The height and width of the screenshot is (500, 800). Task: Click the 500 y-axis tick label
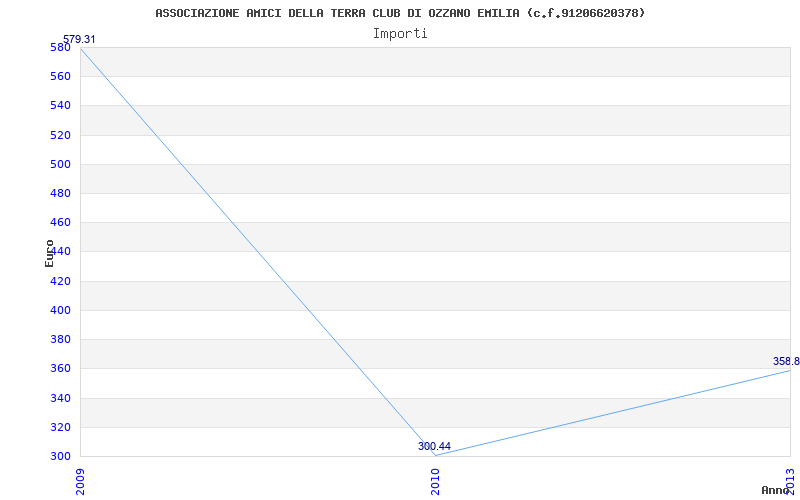61,164
